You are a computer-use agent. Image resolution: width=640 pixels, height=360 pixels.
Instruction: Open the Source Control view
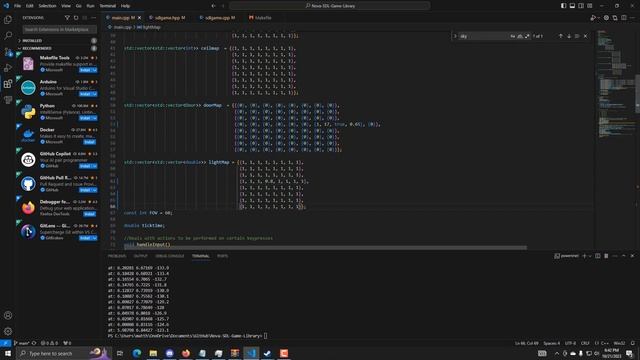click(x=8, y=52)
